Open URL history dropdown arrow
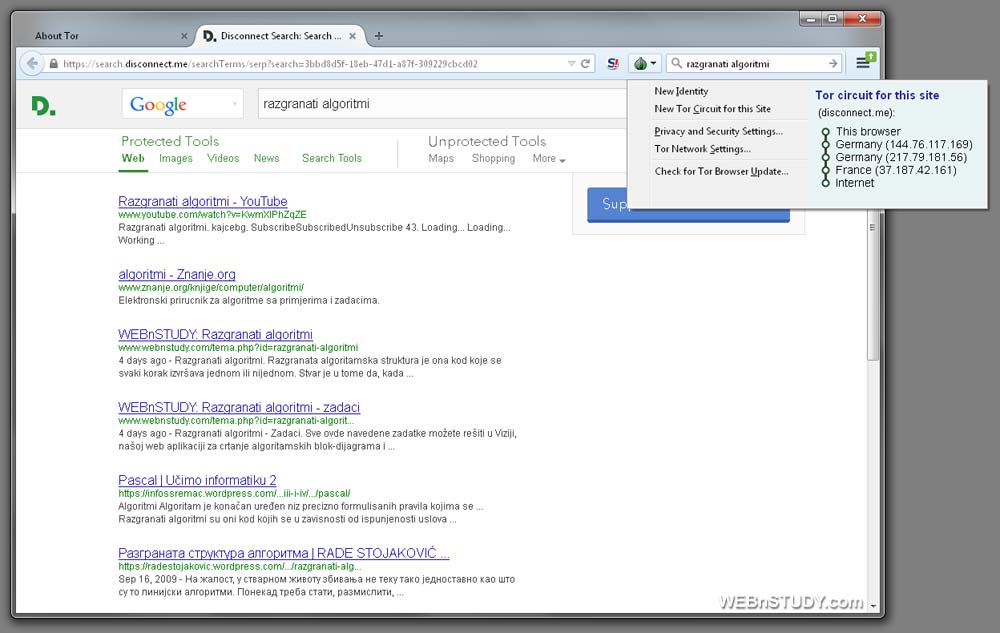The height and width of the screenshot is (633, 1000). tap(571, 64)
